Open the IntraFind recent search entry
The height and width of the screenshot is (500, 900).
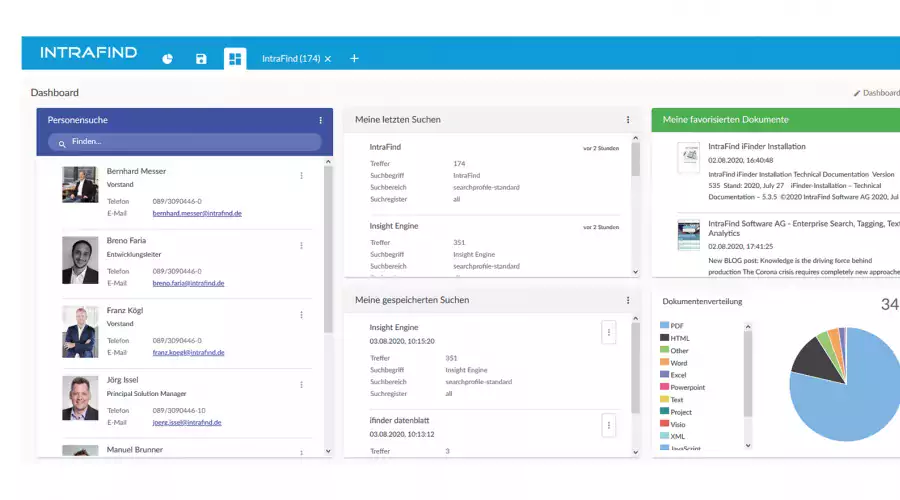point(385,147)
